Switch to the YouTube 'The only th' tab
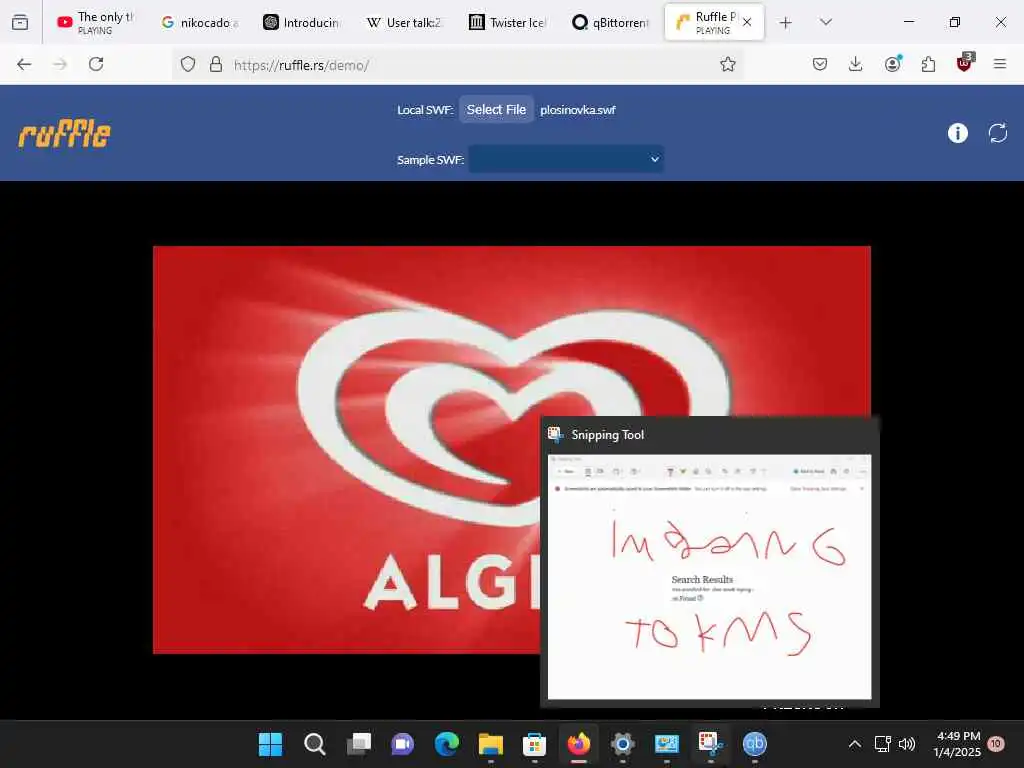1024x768 pixels. 95,22
